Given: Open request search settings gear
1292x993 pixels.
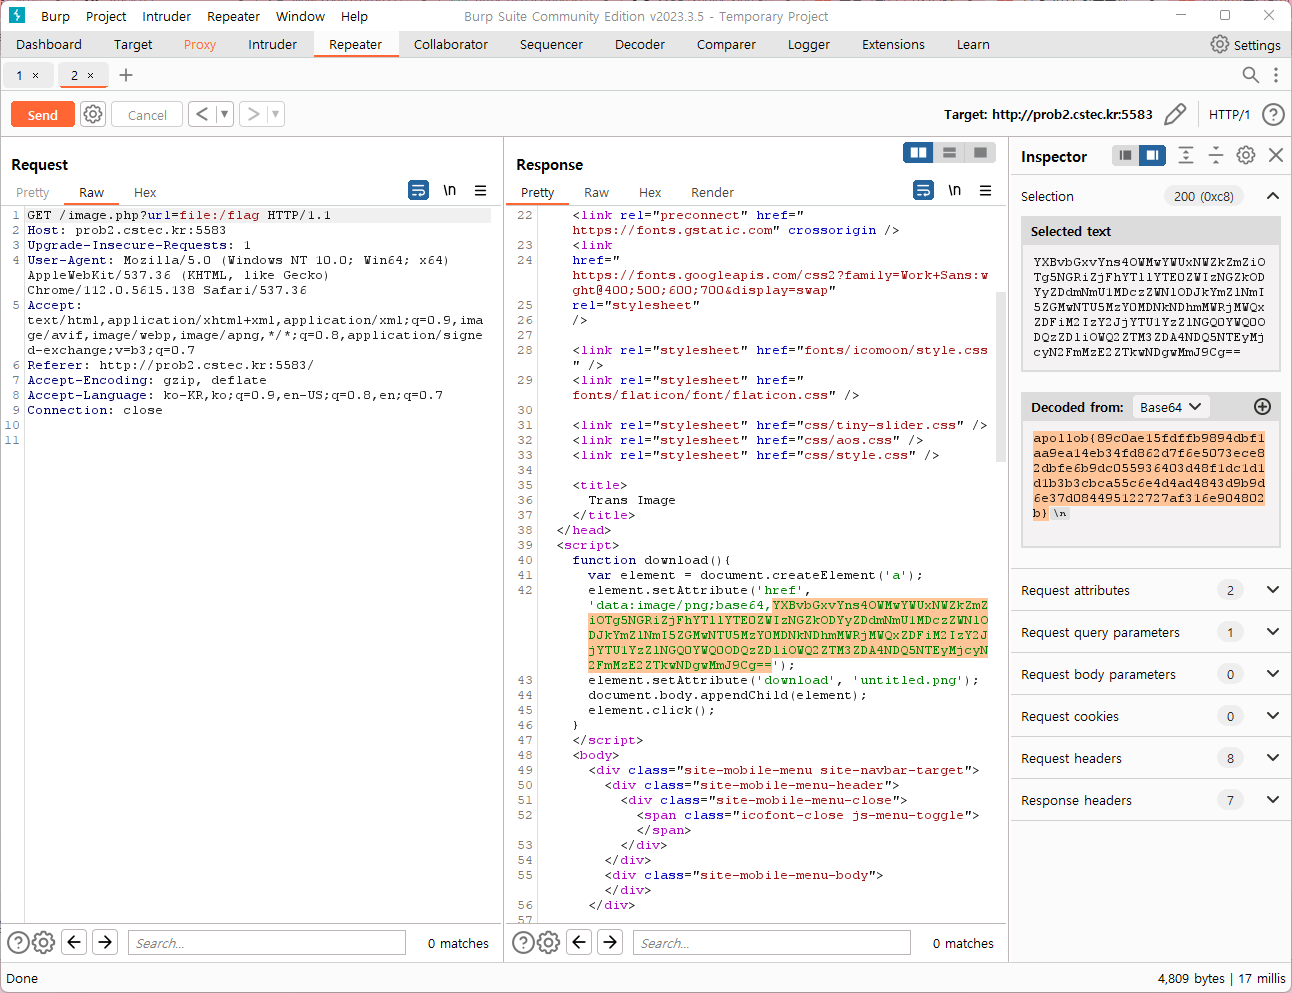Looking at the screenshot, I should pos(43,942).
